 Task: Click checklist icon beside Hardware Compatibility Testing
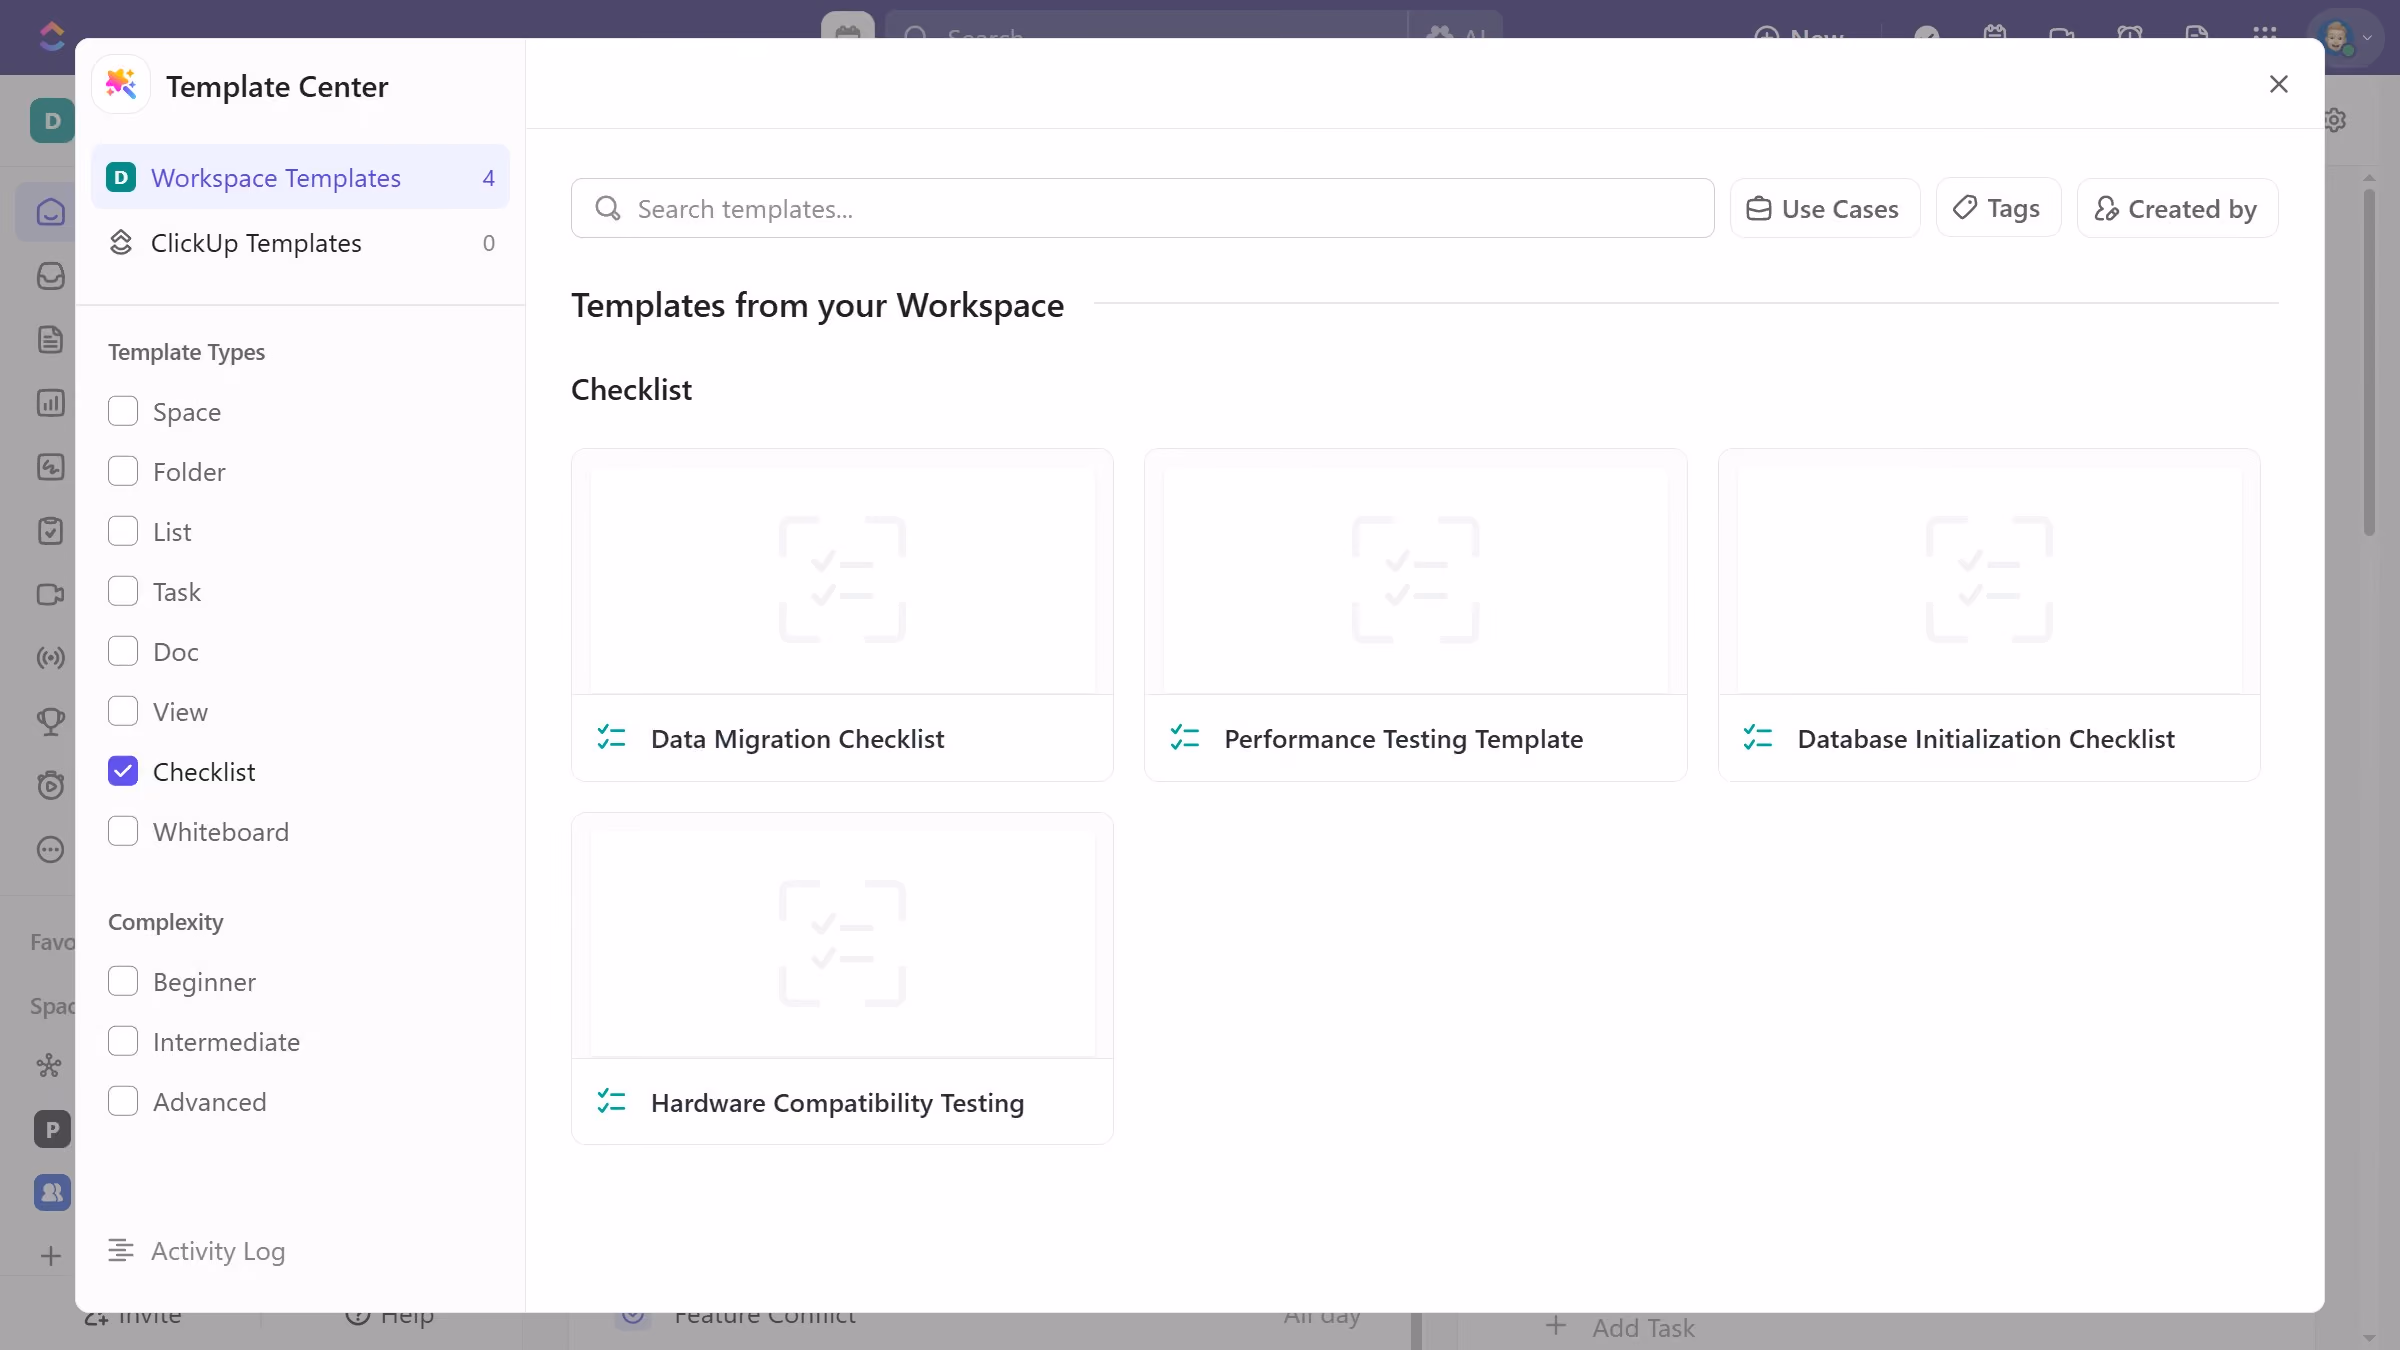click(x=611, y=1102)
